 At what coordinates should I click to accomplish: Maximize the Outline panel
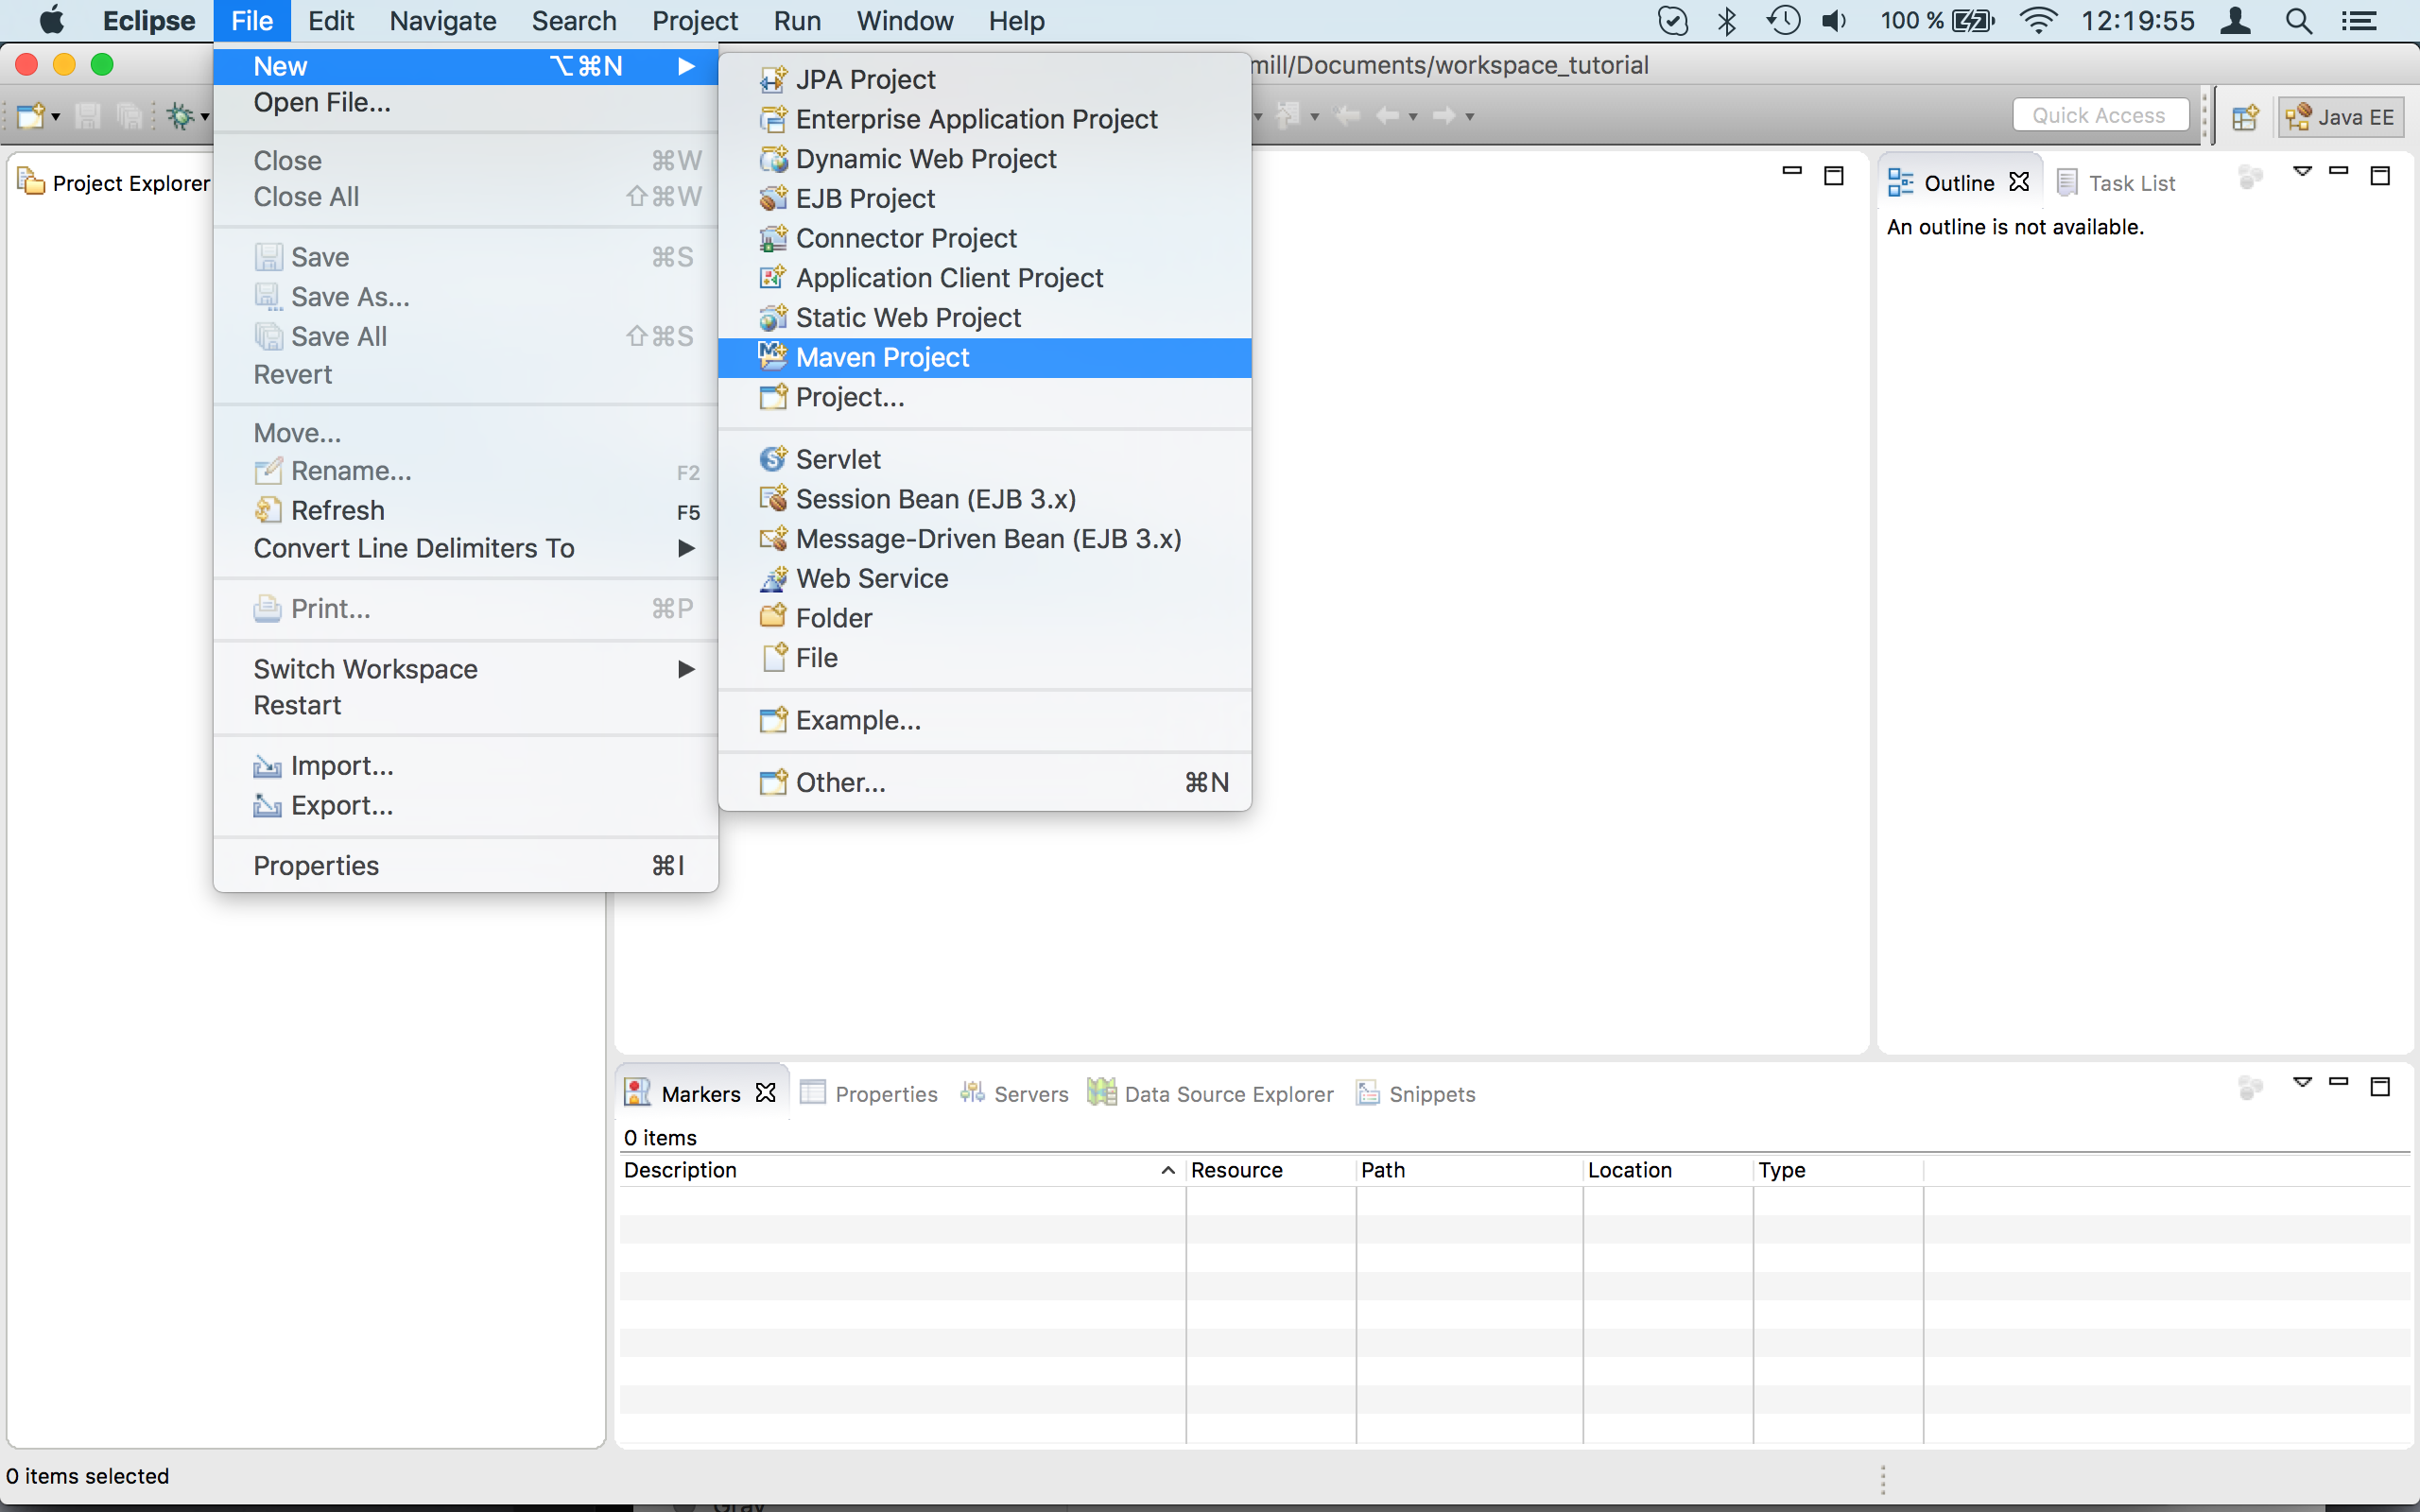coord(2380,176)
